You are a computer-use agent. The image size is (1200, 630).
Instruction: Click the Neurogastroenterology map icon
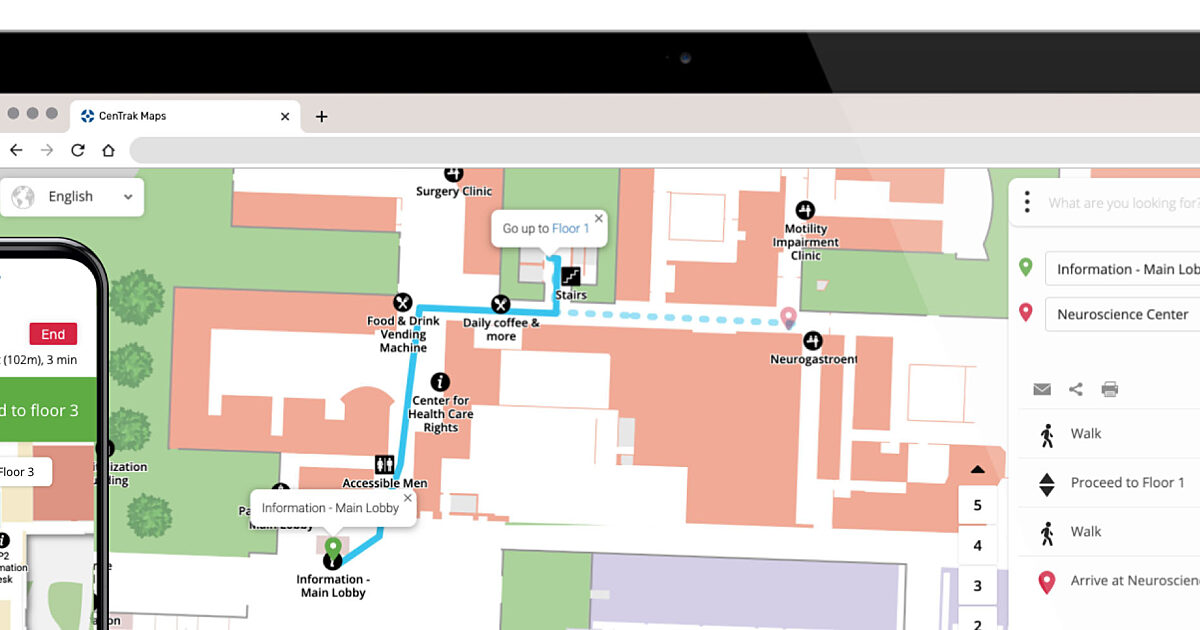pyautogui.click(x=813, y=341)
